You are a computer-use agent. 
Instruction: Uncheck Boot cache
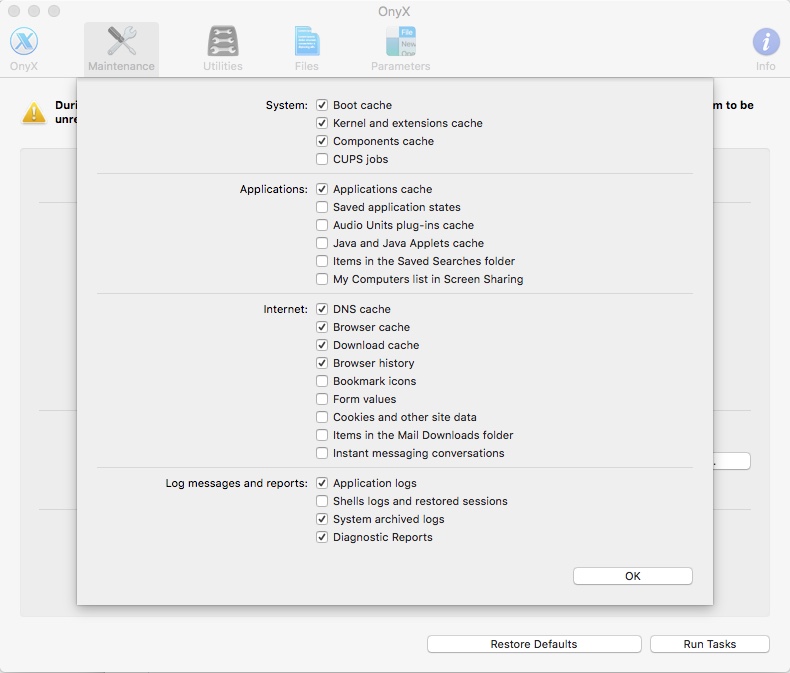click(x=322, y=105)
